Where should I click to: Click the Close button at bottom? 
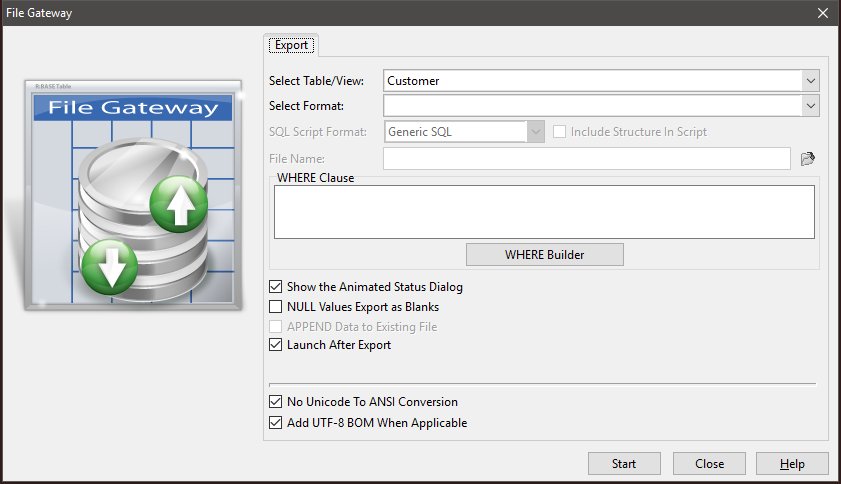tap(709, 464)
